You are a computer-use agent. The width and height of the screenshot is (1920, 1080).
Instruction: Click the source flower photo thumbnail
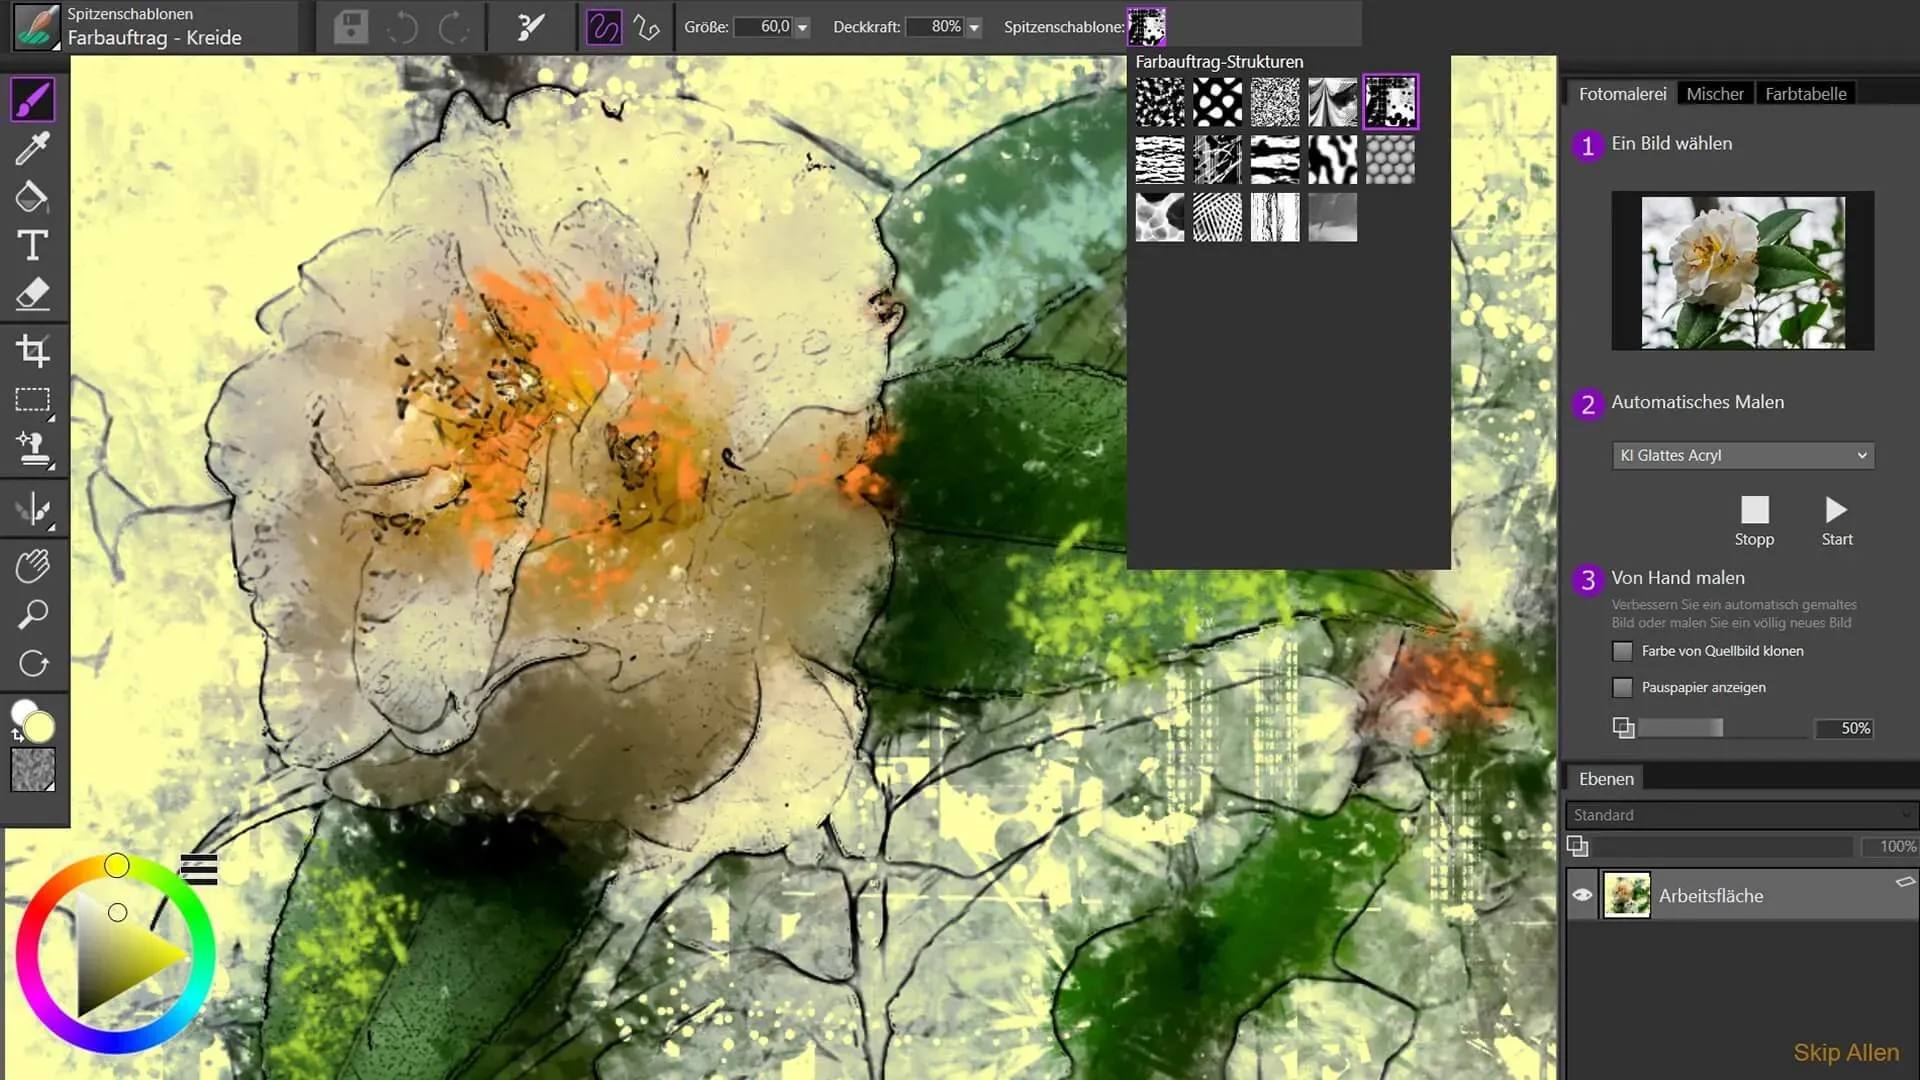click(x=1742, y=271)
